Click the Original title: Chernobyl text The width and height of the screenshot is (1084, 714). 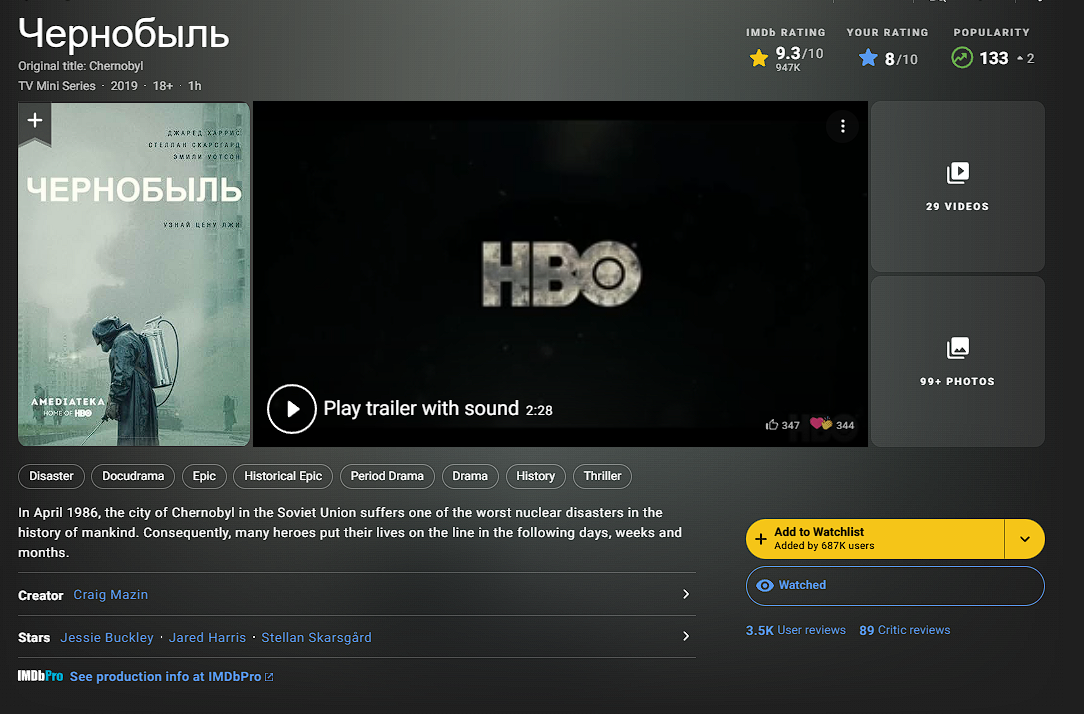(80, 66)
